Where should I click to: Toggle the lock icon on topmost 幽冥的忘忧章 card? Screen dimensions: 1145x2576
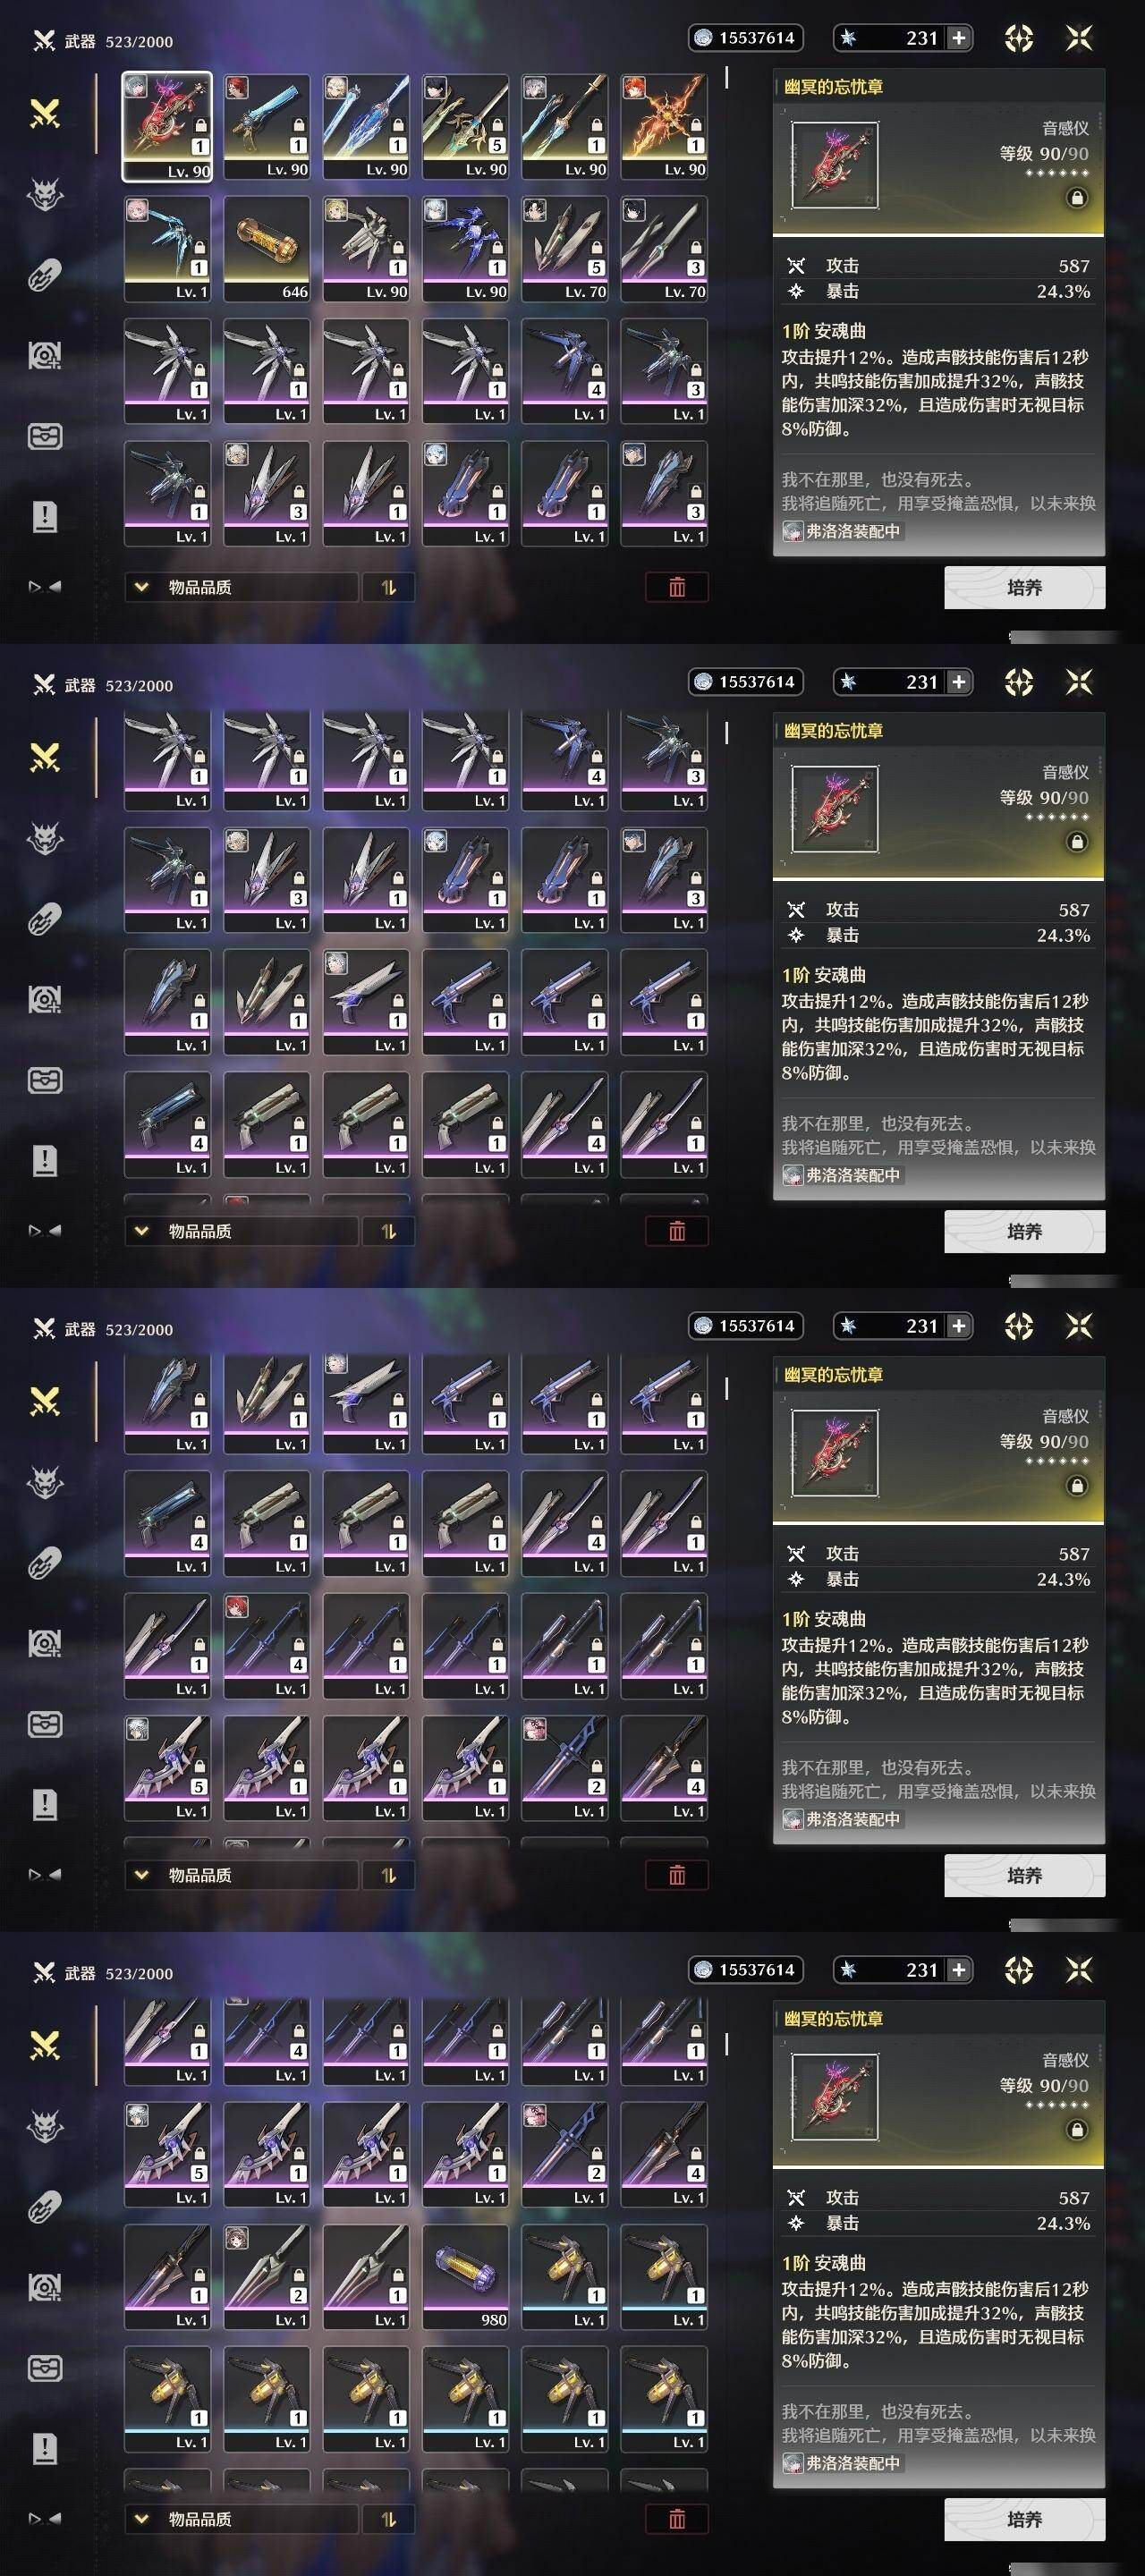click(1077, 198)
